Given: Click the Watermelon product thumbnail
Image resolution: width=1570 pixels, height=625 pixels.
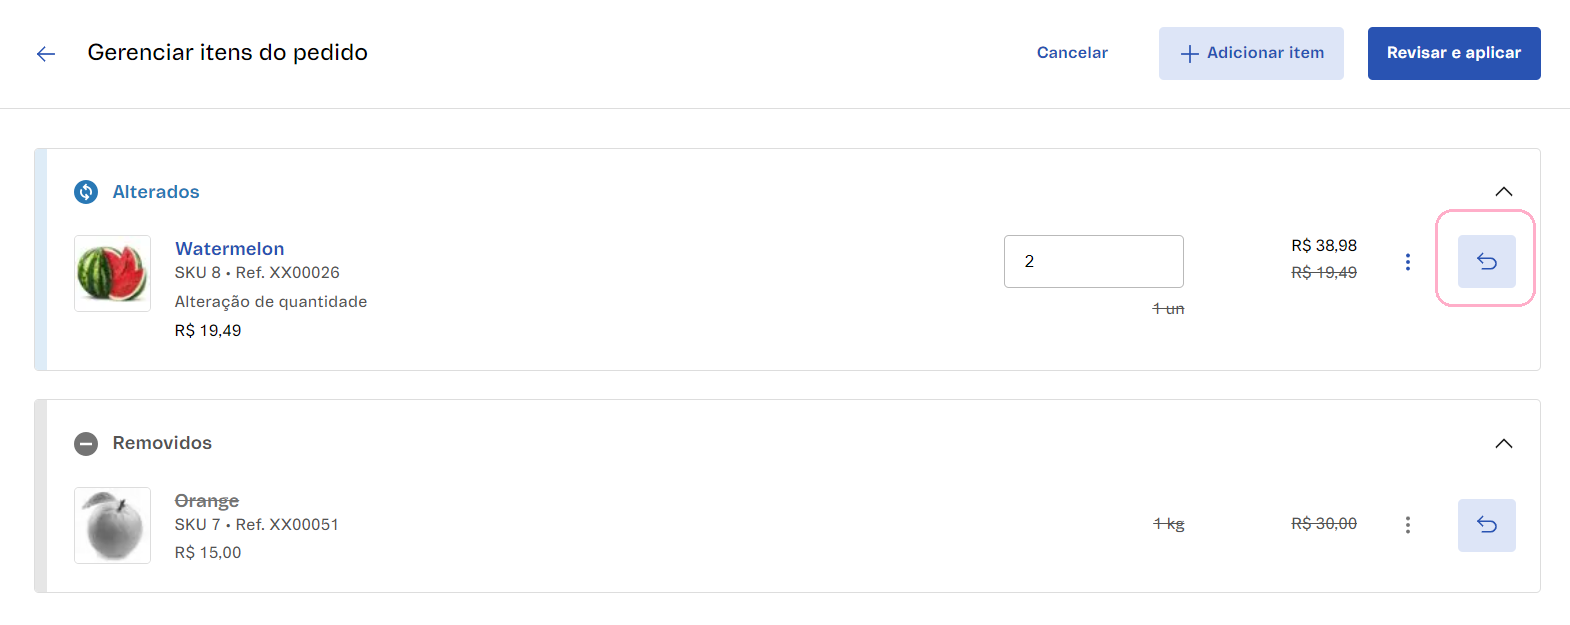Looking at the screenshot, I should 112,273.
